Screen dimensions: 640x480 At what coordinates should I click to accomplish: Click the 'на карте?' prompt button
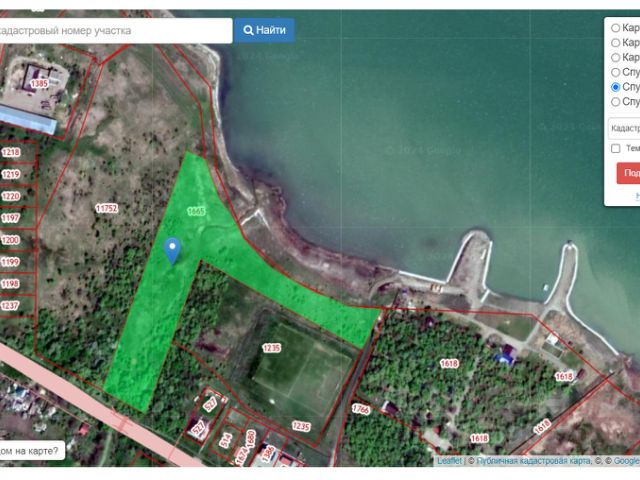(x=32, y=451)
